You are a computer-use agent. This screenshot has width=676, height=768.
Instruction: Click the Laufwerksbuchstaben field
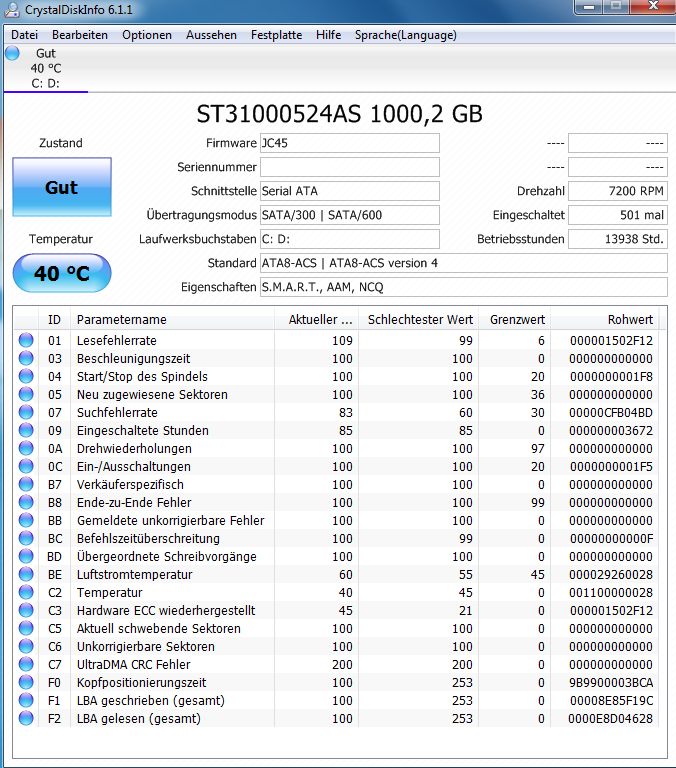[x=350, y=239]
